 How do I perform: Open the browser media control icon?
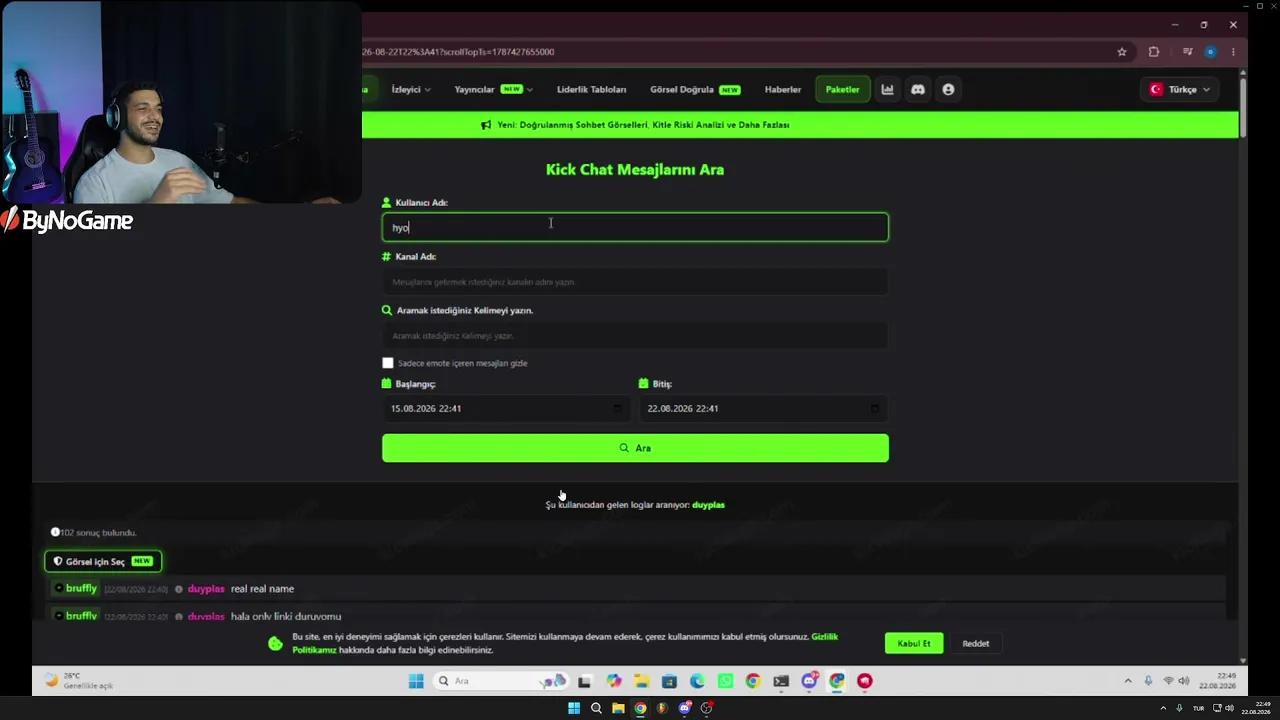1187,52
